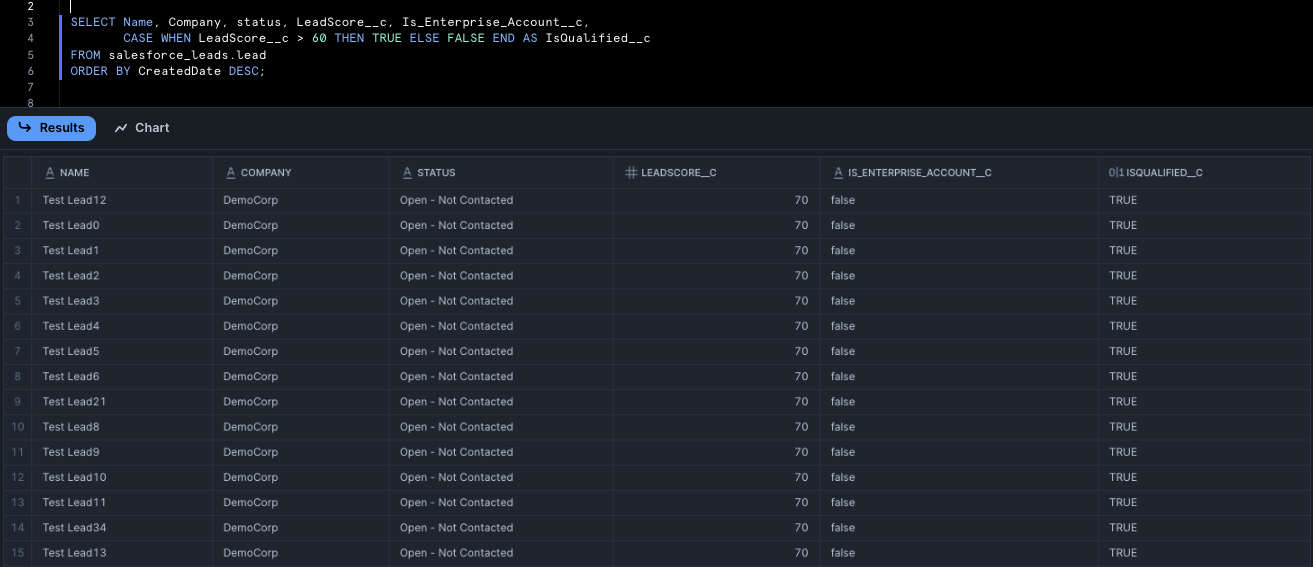Click the text-type icon in COMPANY header
This screenshot has width=1313, height=567.
tap(230, 173)
